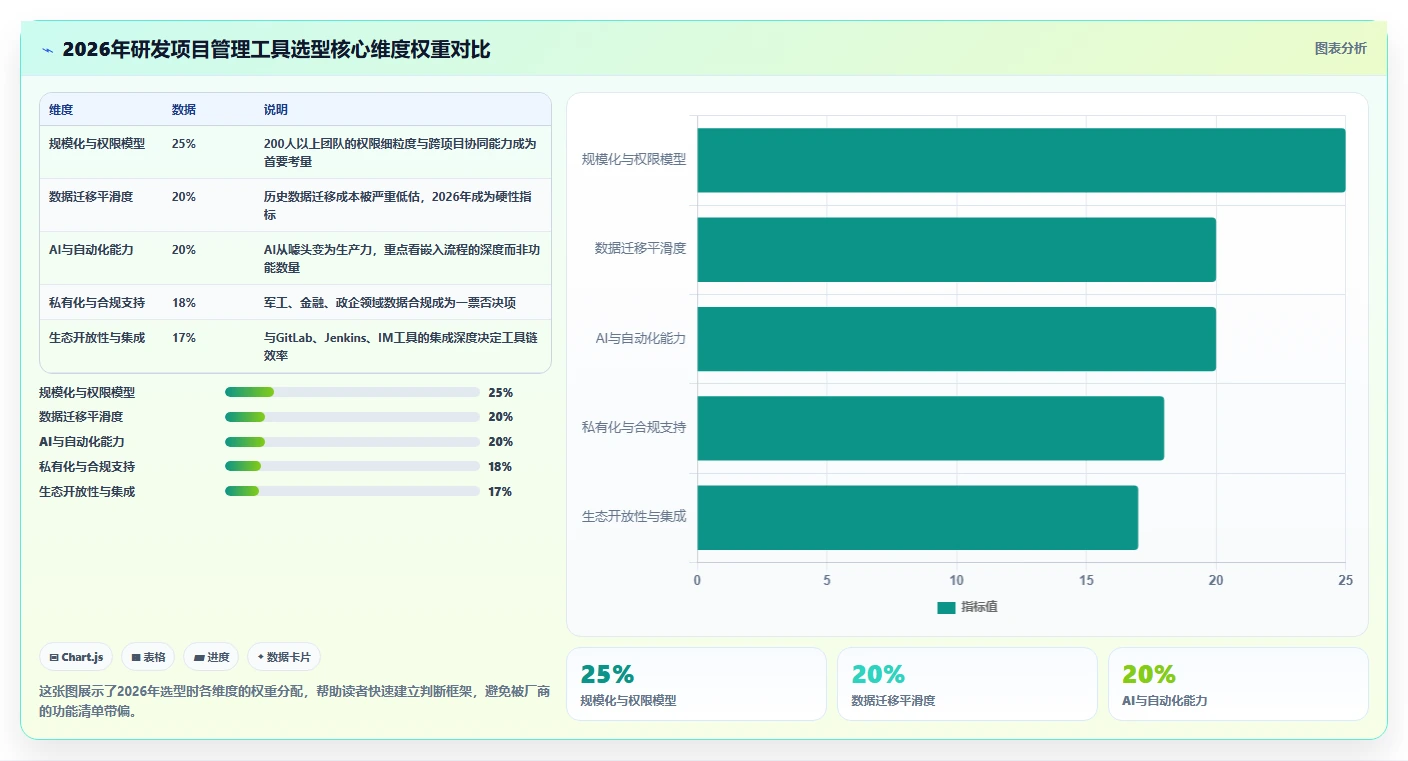Click the 生态开放性与集成 chart bar
This screenshot has height=761, width=1408.
(917, 517)
